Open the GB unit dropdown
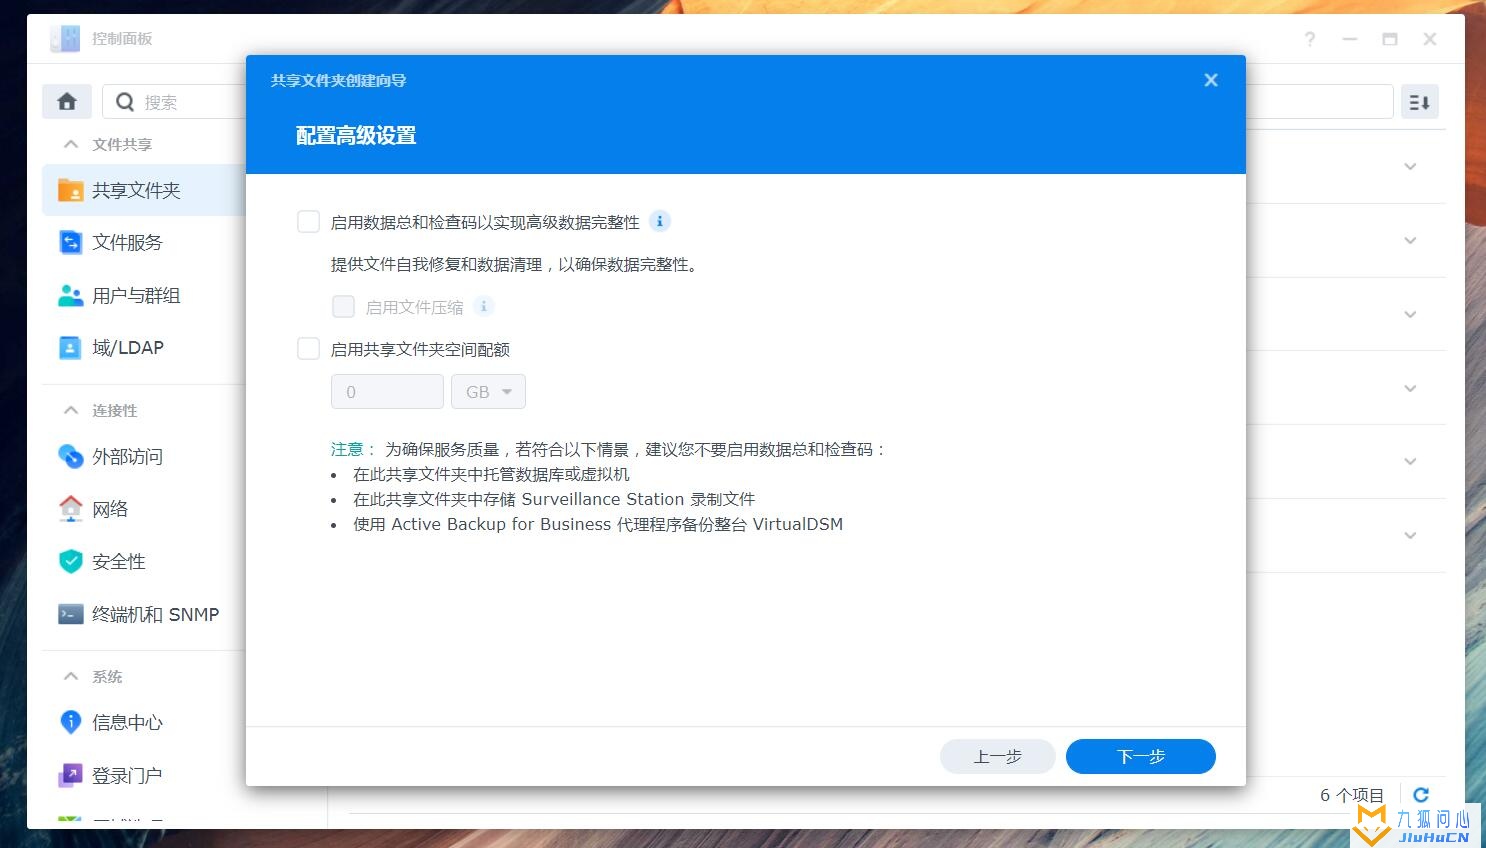 tap(488, 391)
